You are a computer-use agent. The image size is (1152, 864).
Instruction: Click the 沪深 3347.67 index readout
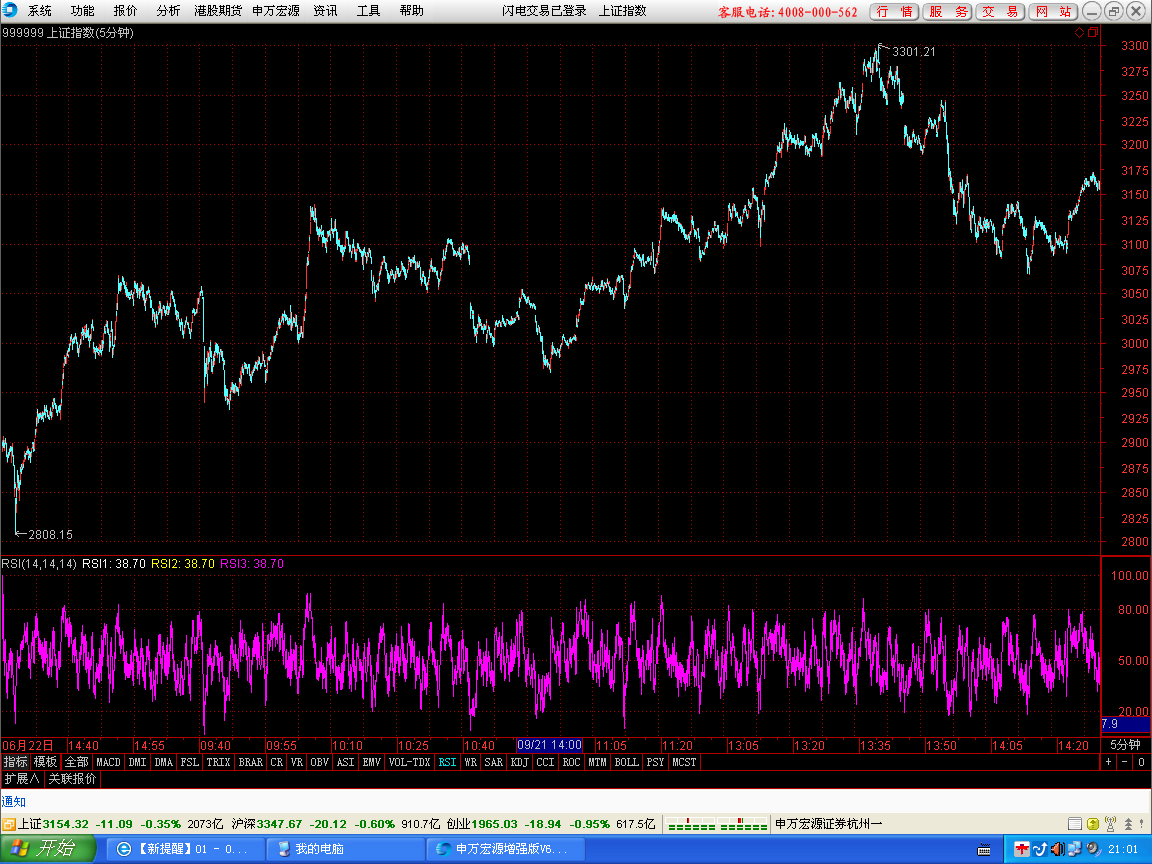point(267,824)
